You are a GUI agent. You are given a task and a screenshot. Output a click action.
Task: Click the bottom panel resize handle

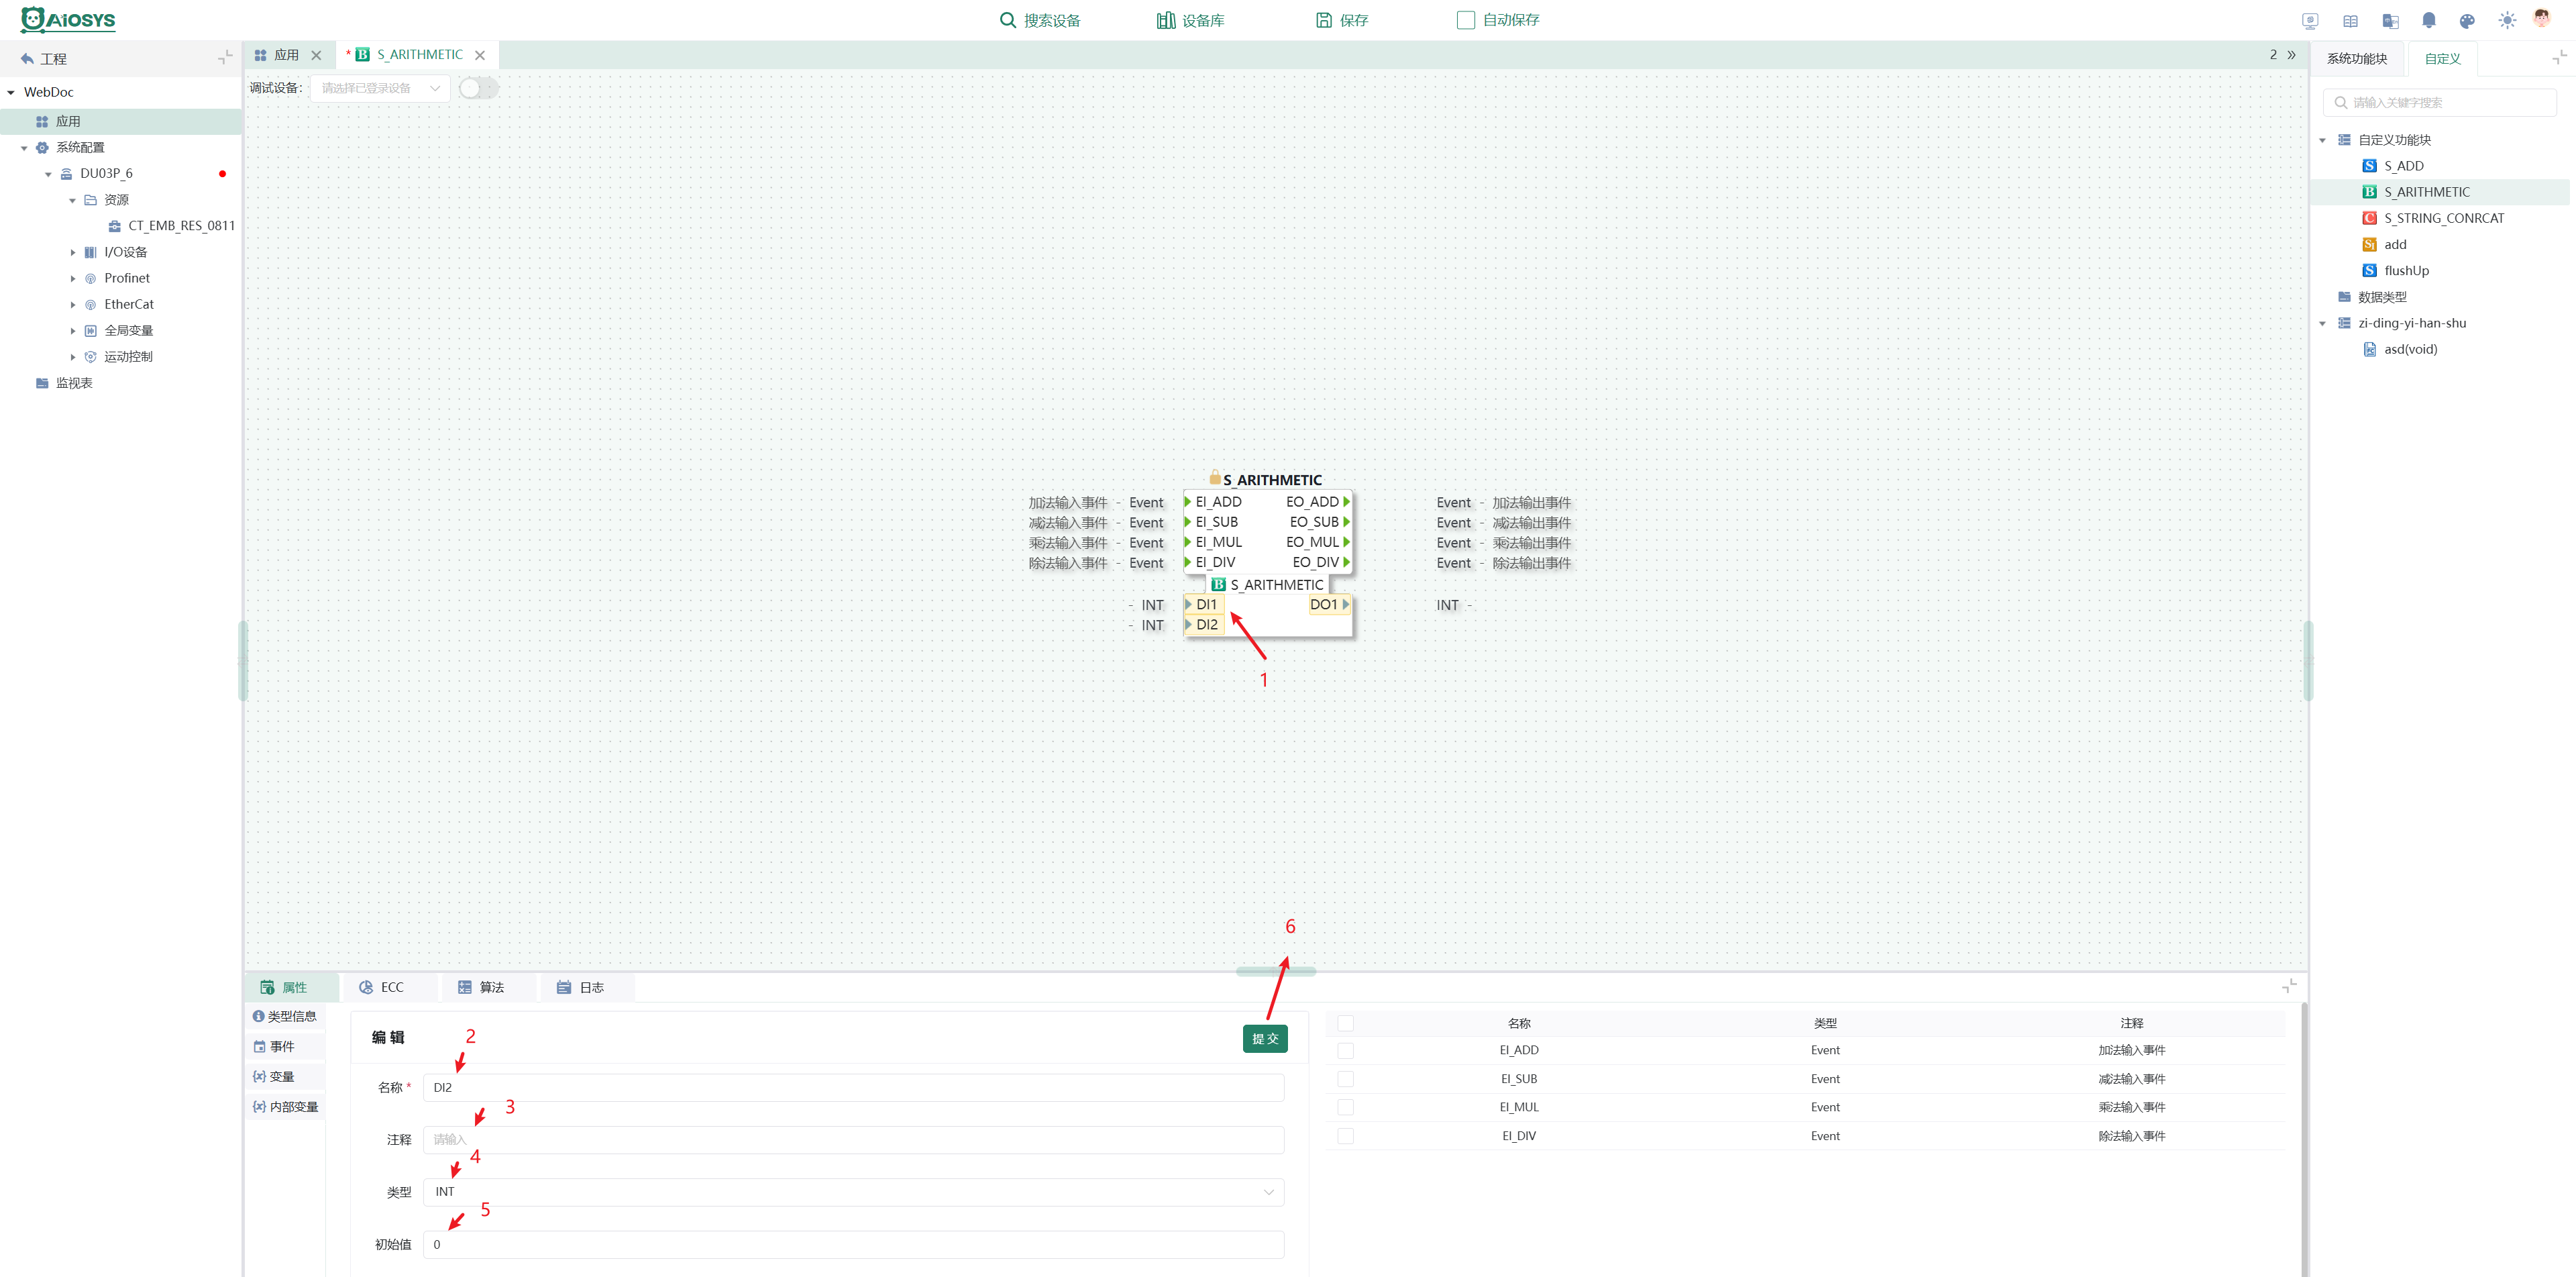(x=1276, y=970)
